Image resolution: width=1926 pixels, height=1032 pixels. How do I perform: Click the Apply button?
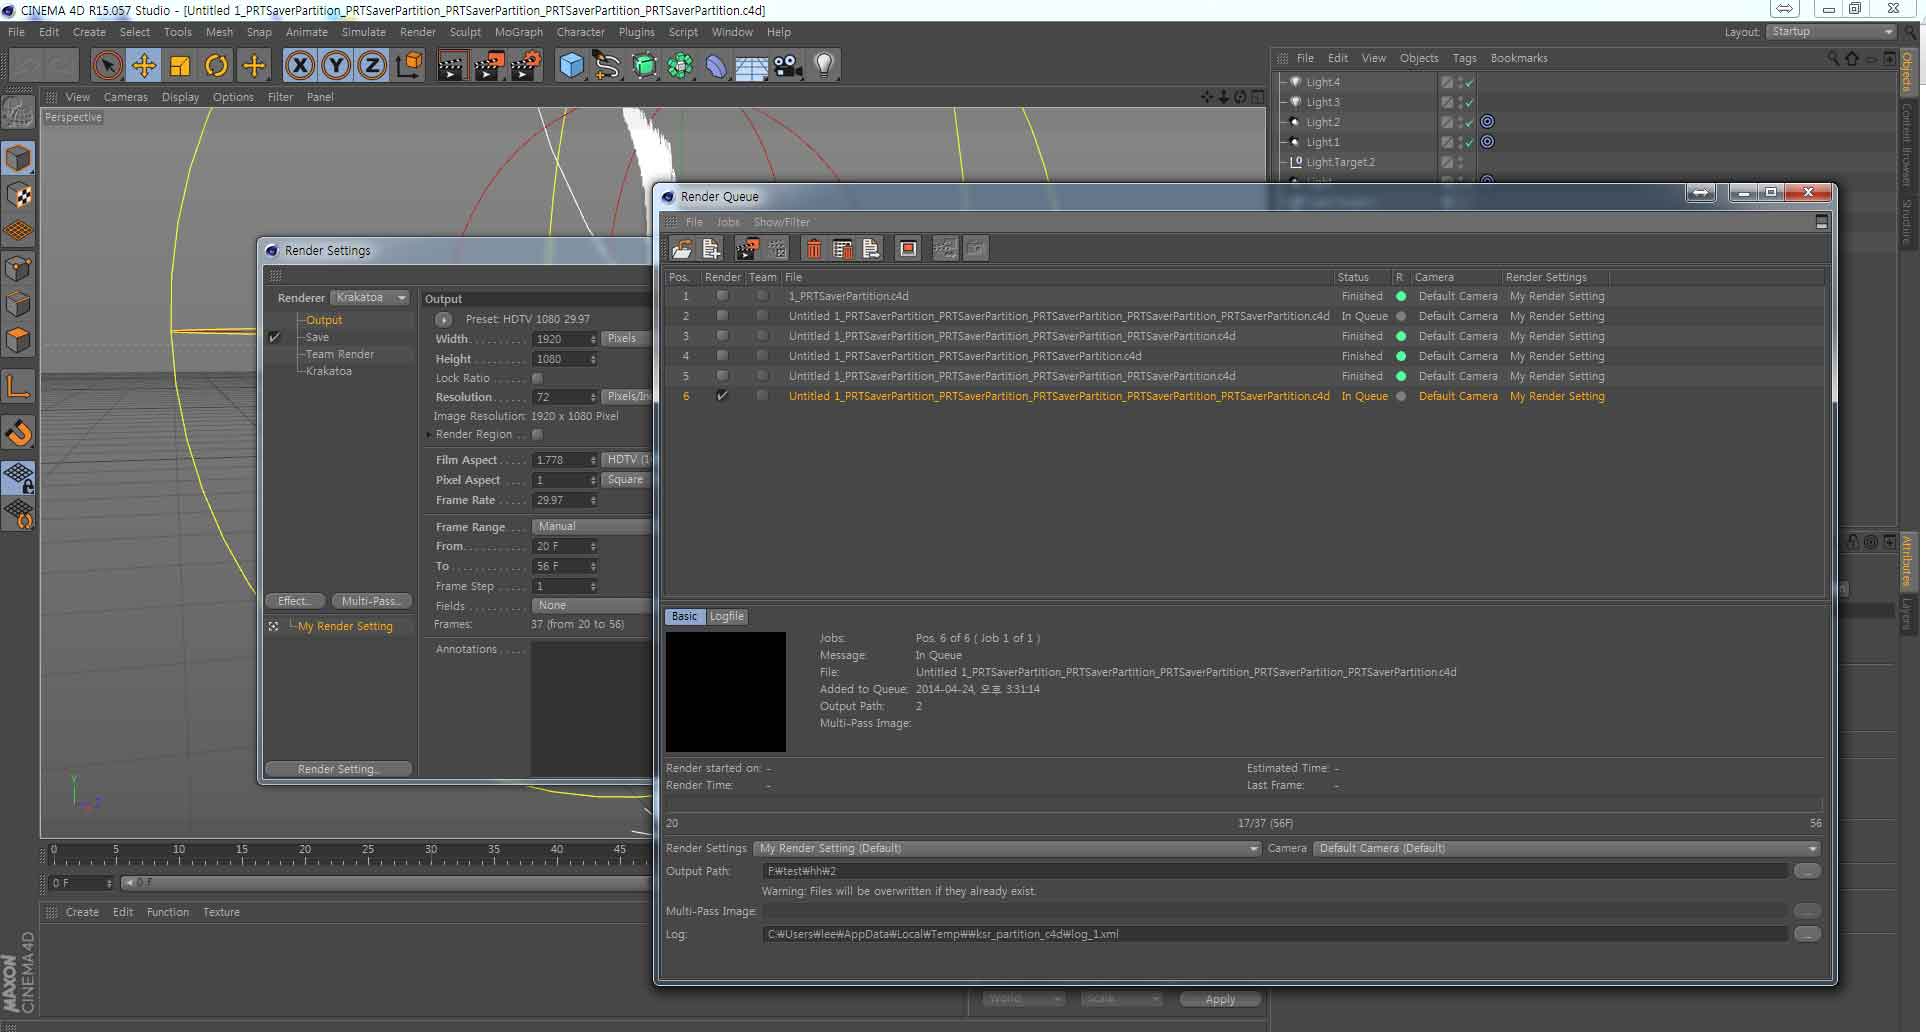pos(1220,999)
